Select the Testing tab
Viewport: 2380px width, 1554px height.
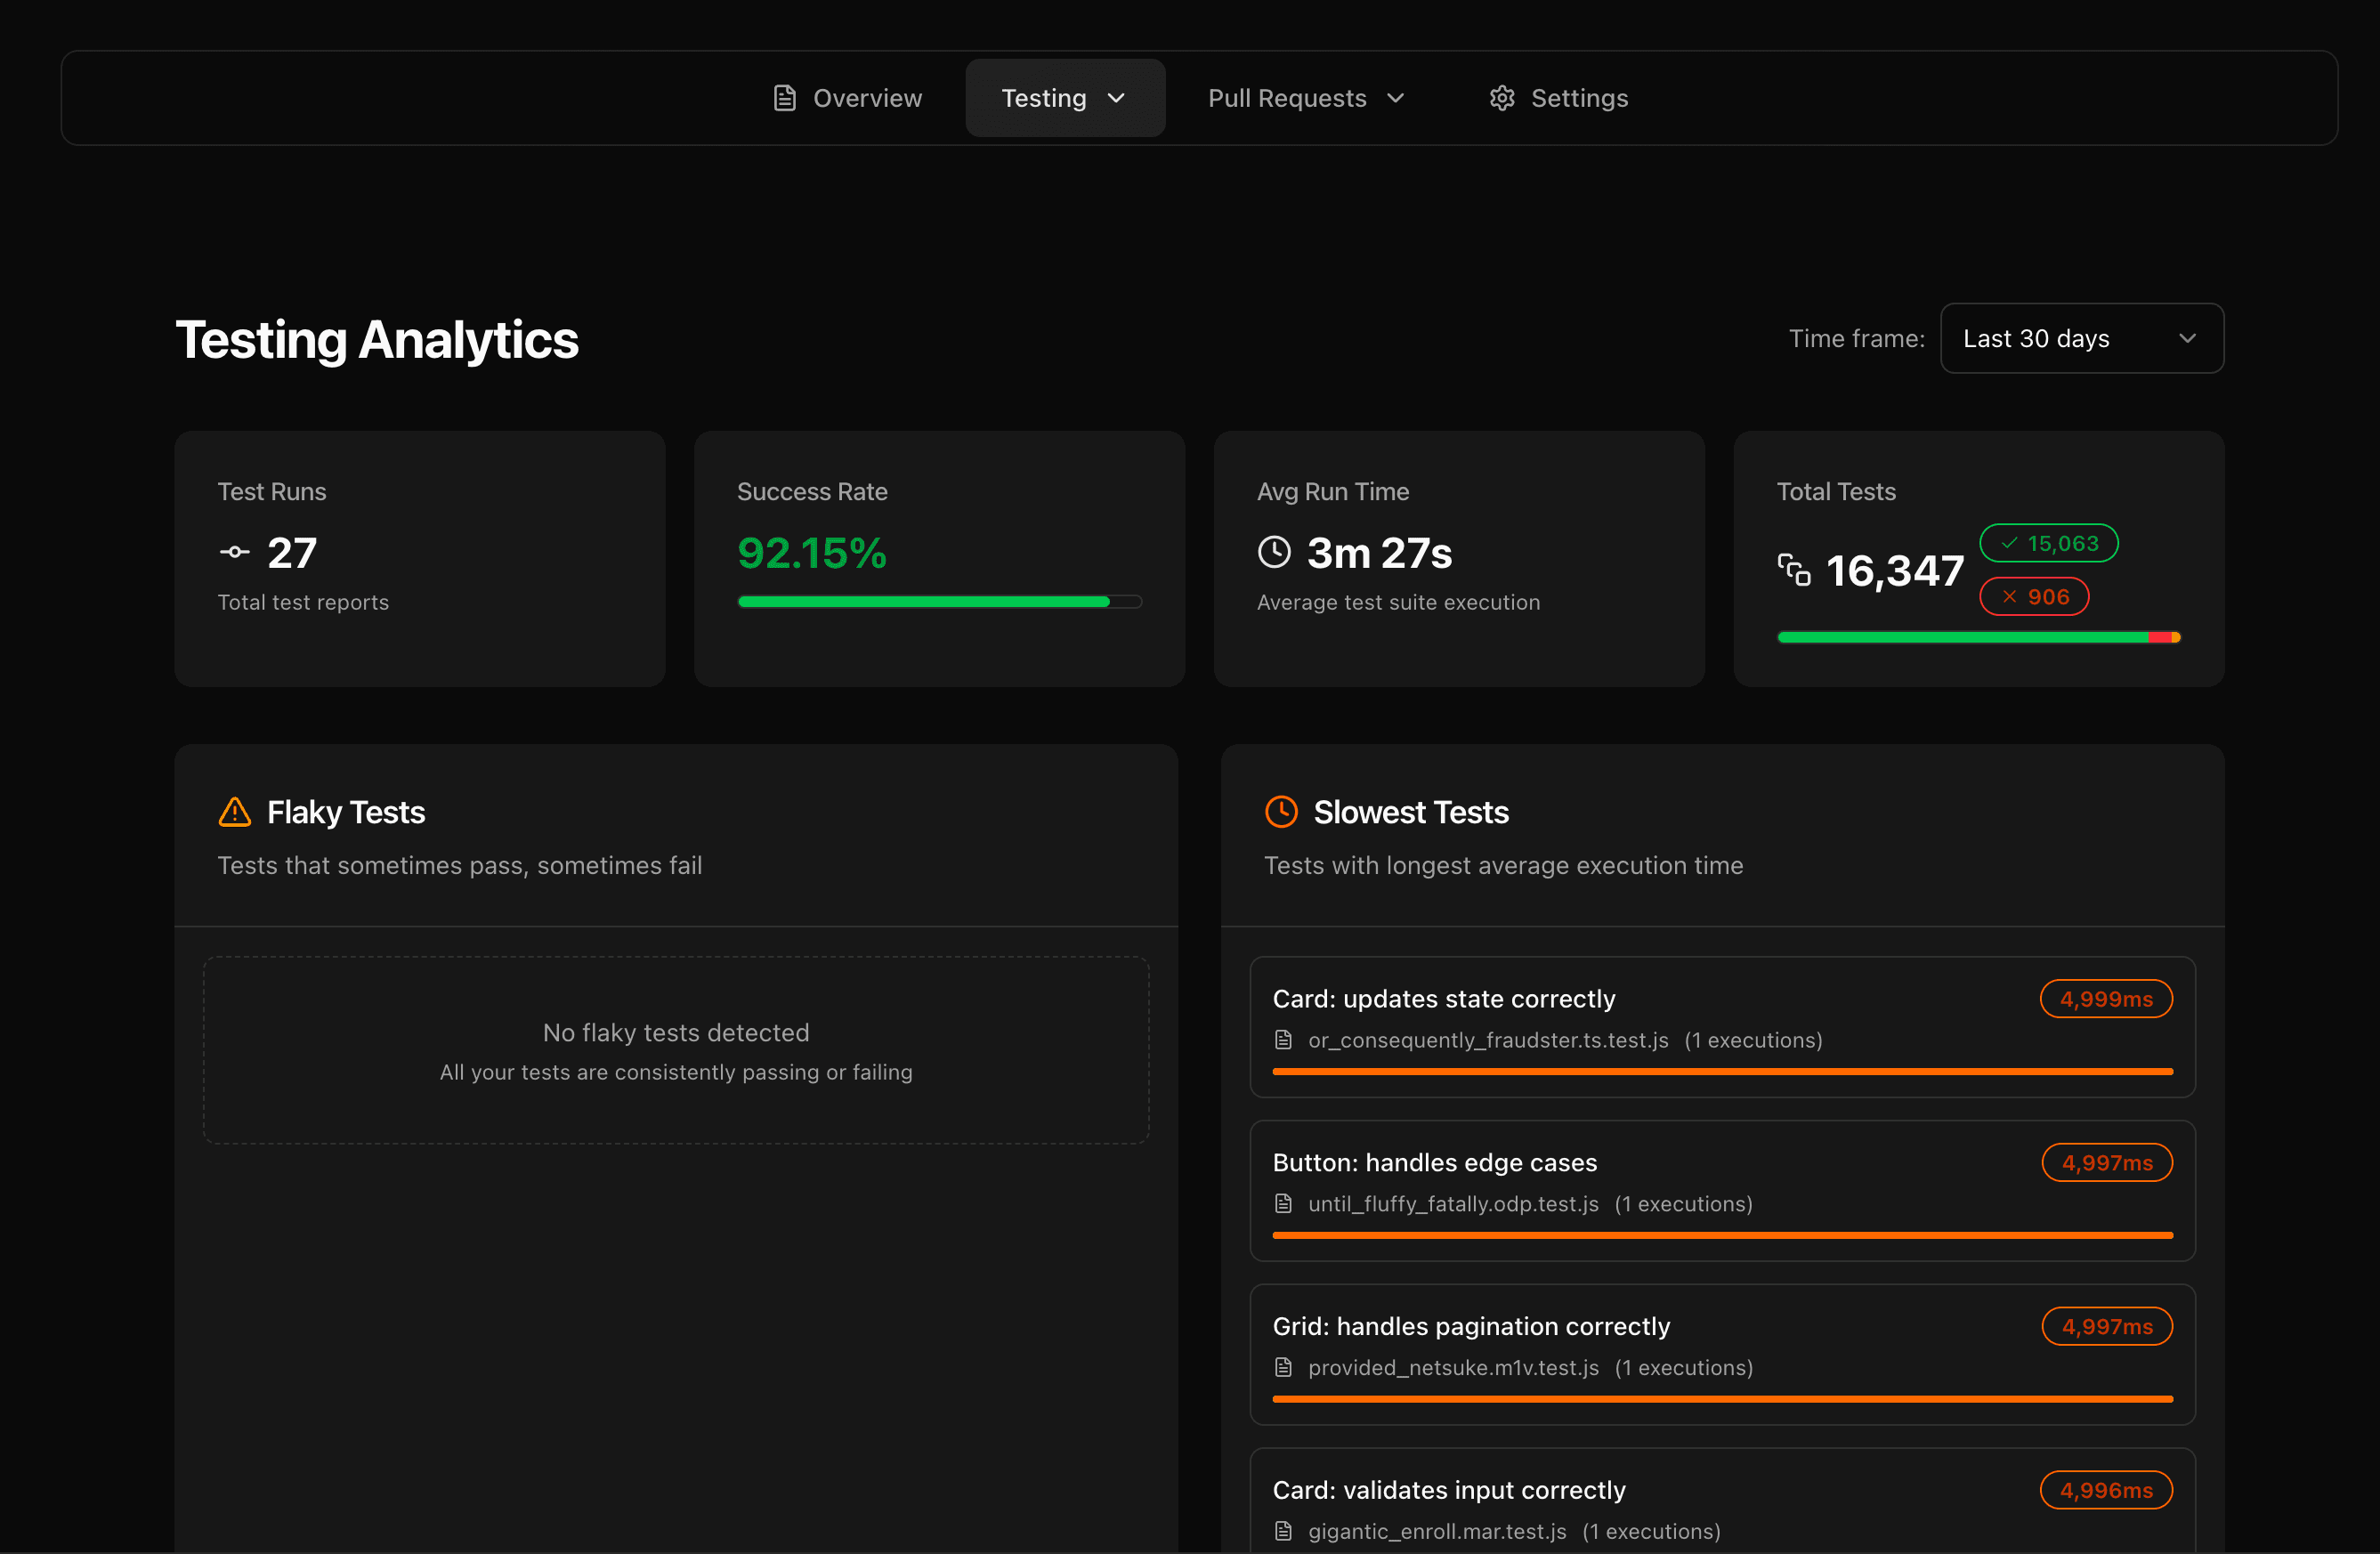point(1044,97)
